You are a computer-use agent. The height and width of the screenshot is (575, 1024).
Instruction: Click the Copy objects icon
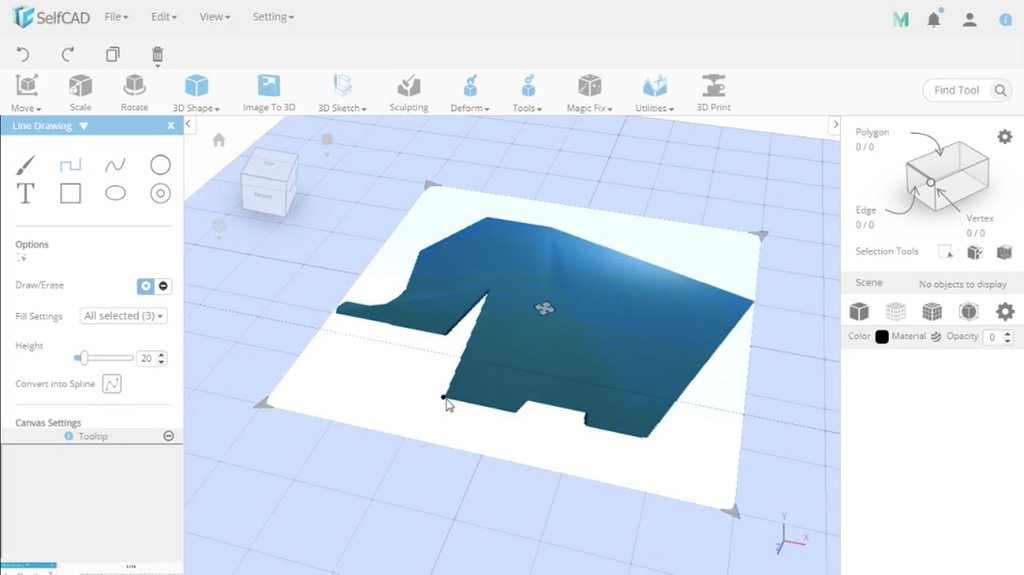[x=113, y=54]
